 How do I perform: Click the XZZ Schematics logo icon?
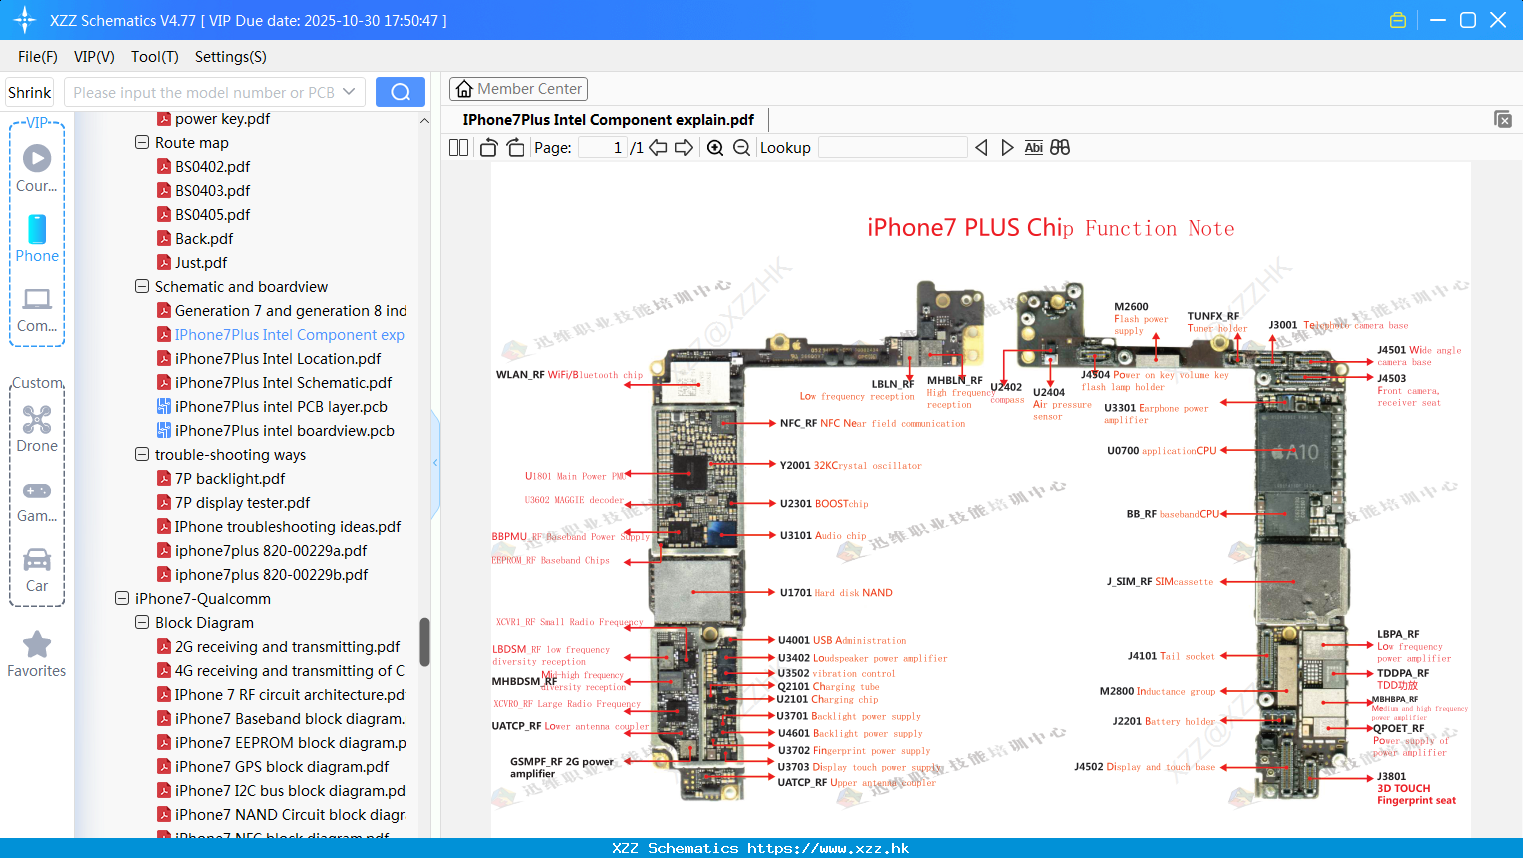25,20
